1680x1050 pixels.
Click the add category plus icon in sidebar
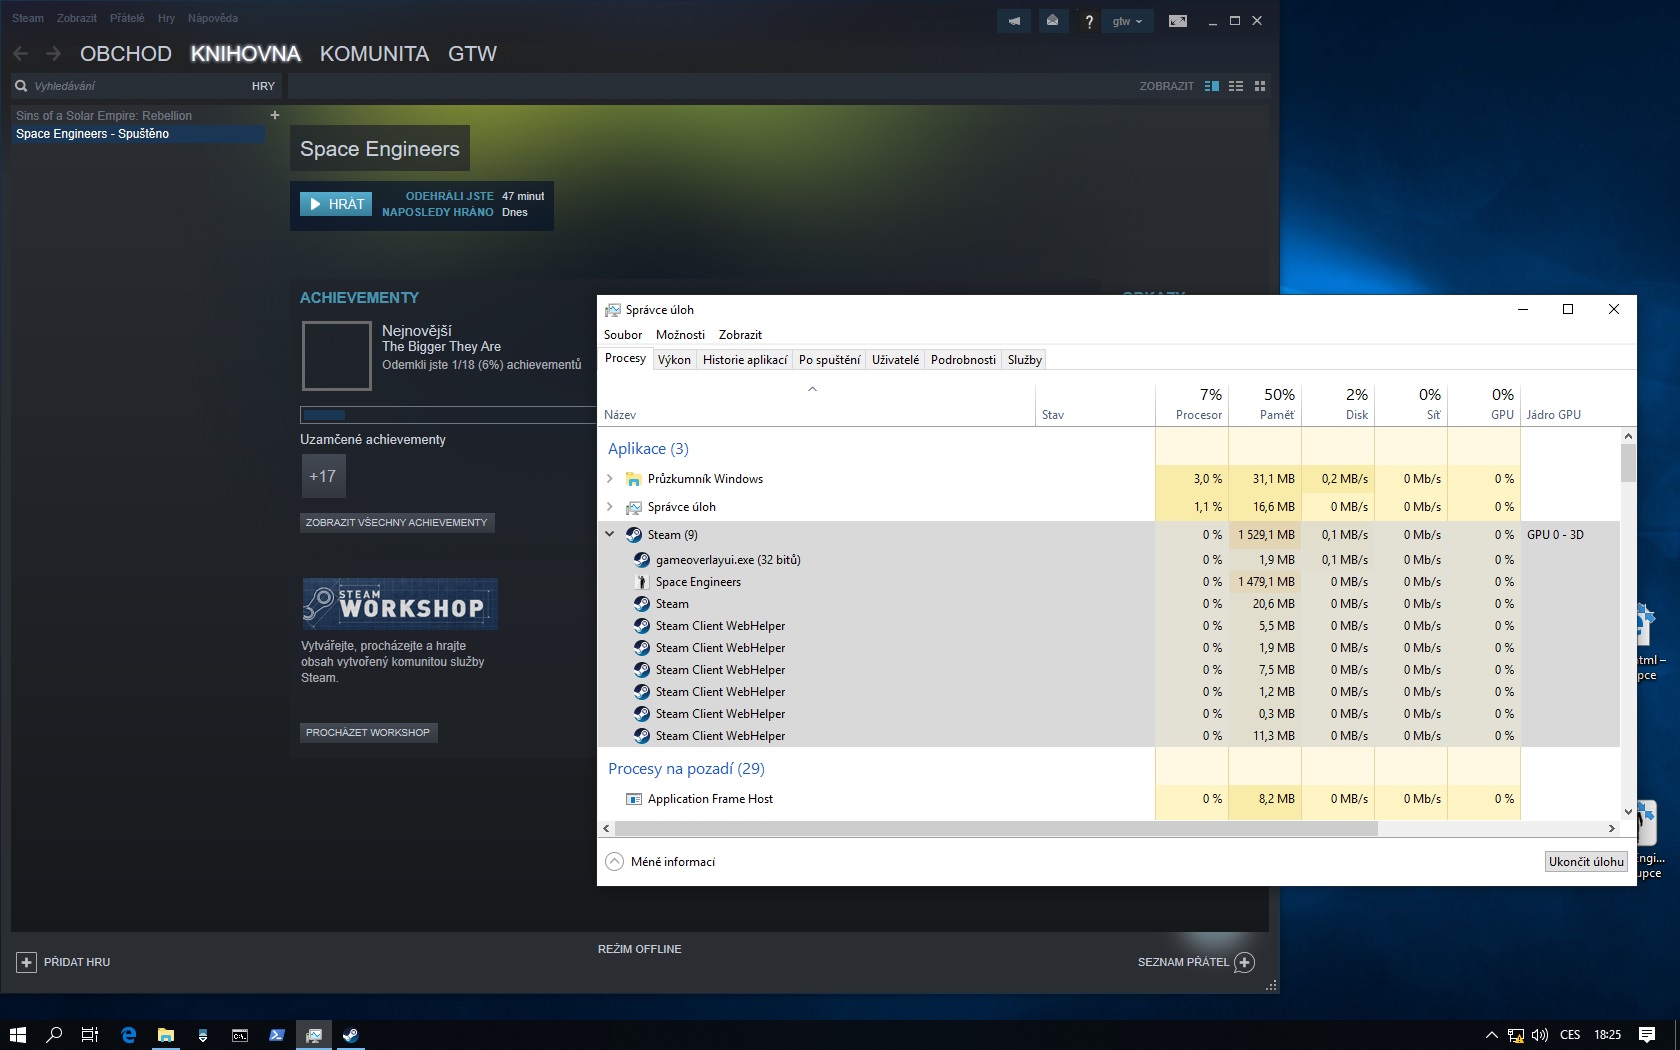click(275, 115)
